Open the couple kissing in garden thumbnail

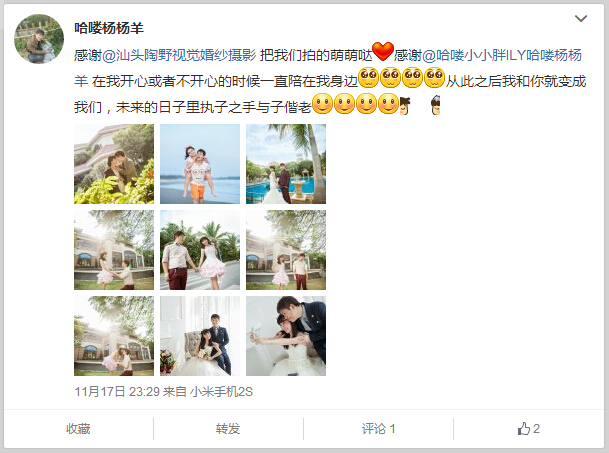(x=114, y=164)
